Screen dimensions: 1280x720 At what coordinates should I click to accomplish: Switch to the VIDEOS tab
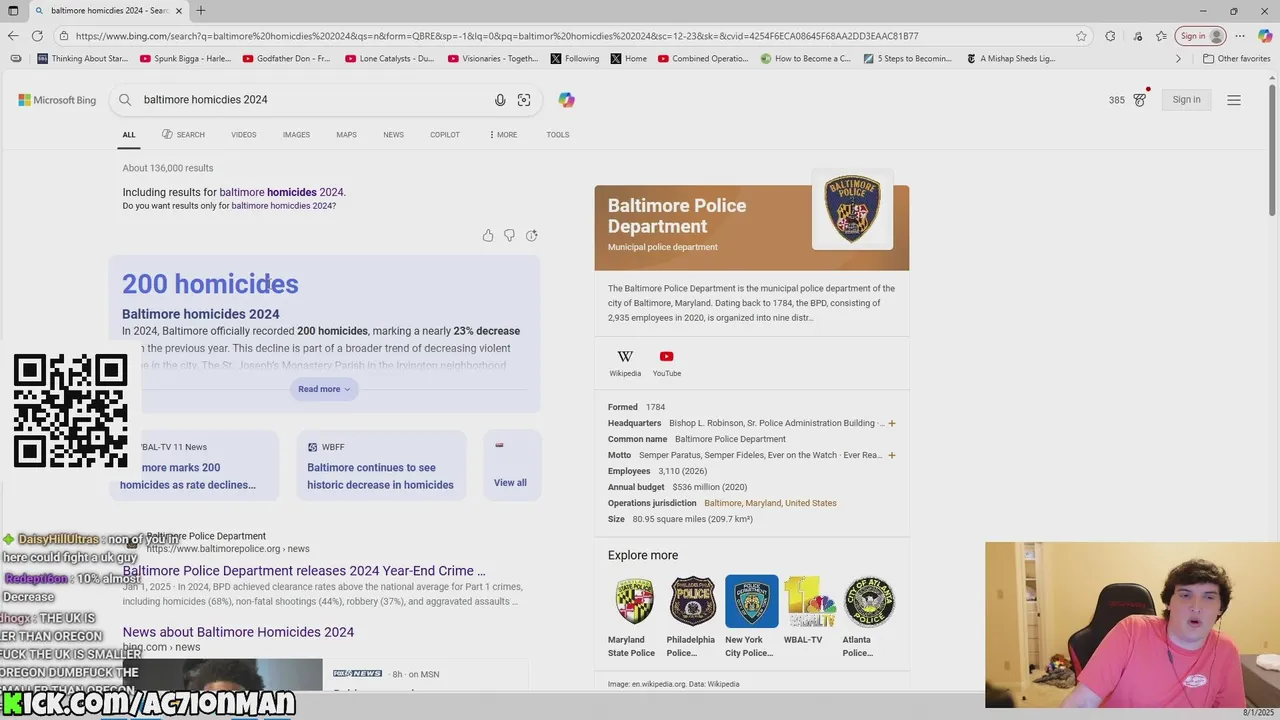coord(244,135)
